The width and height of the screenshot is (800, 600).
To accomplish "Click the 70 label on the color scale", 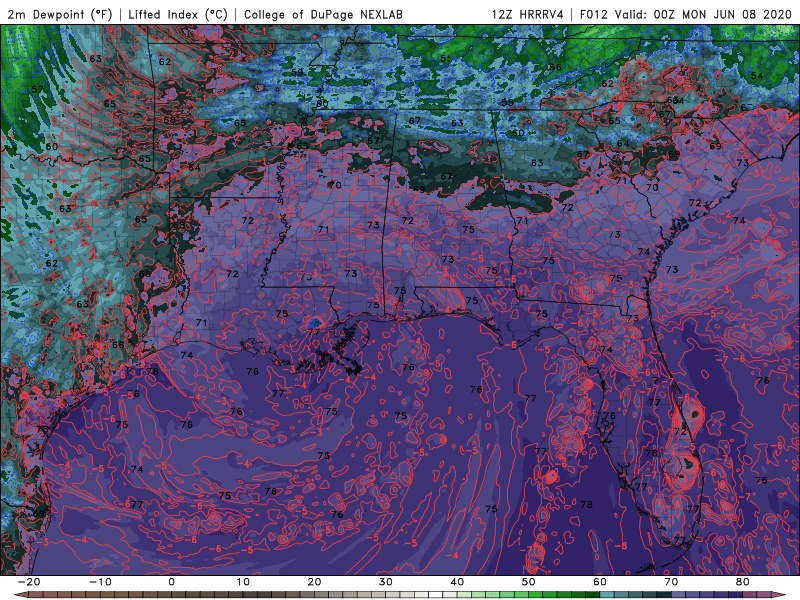I will point(671,582).
